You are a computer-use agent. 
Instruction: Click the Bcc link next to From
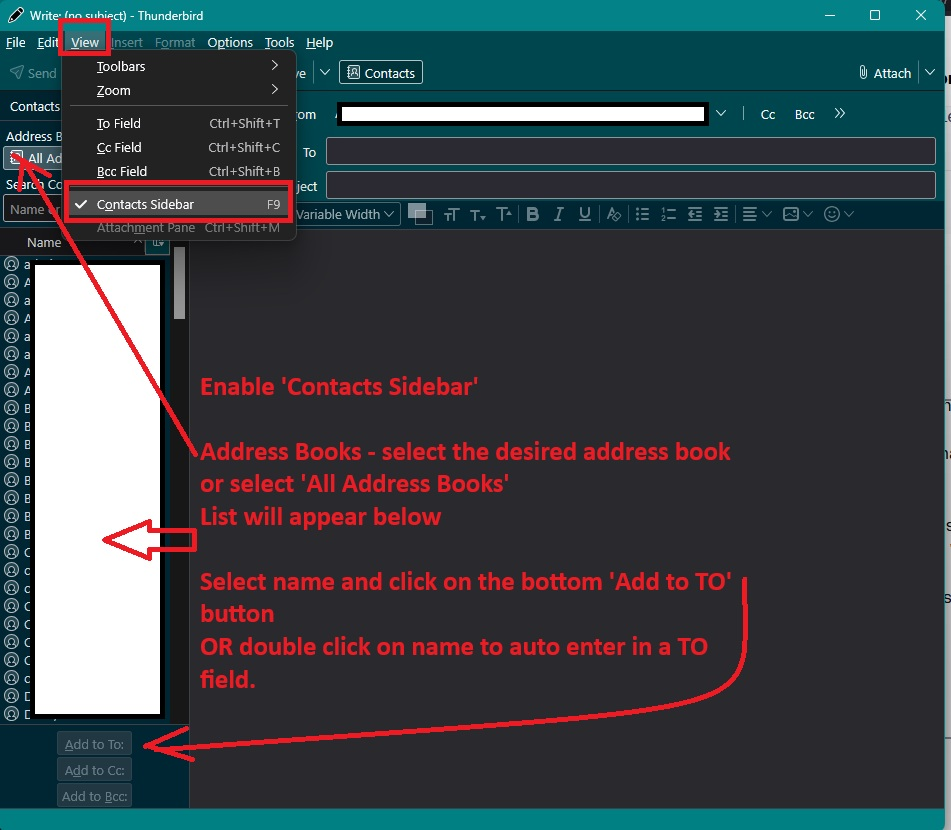click(x=804, y=115)
